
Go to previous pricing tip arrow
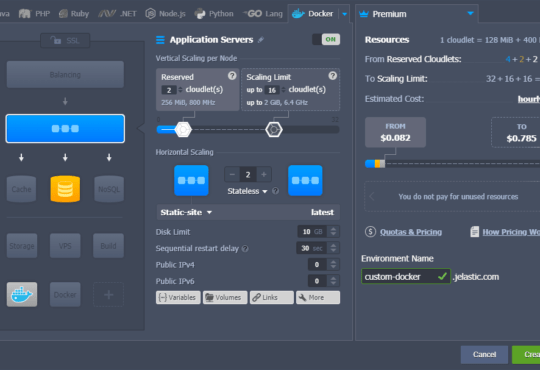point(372,196)
